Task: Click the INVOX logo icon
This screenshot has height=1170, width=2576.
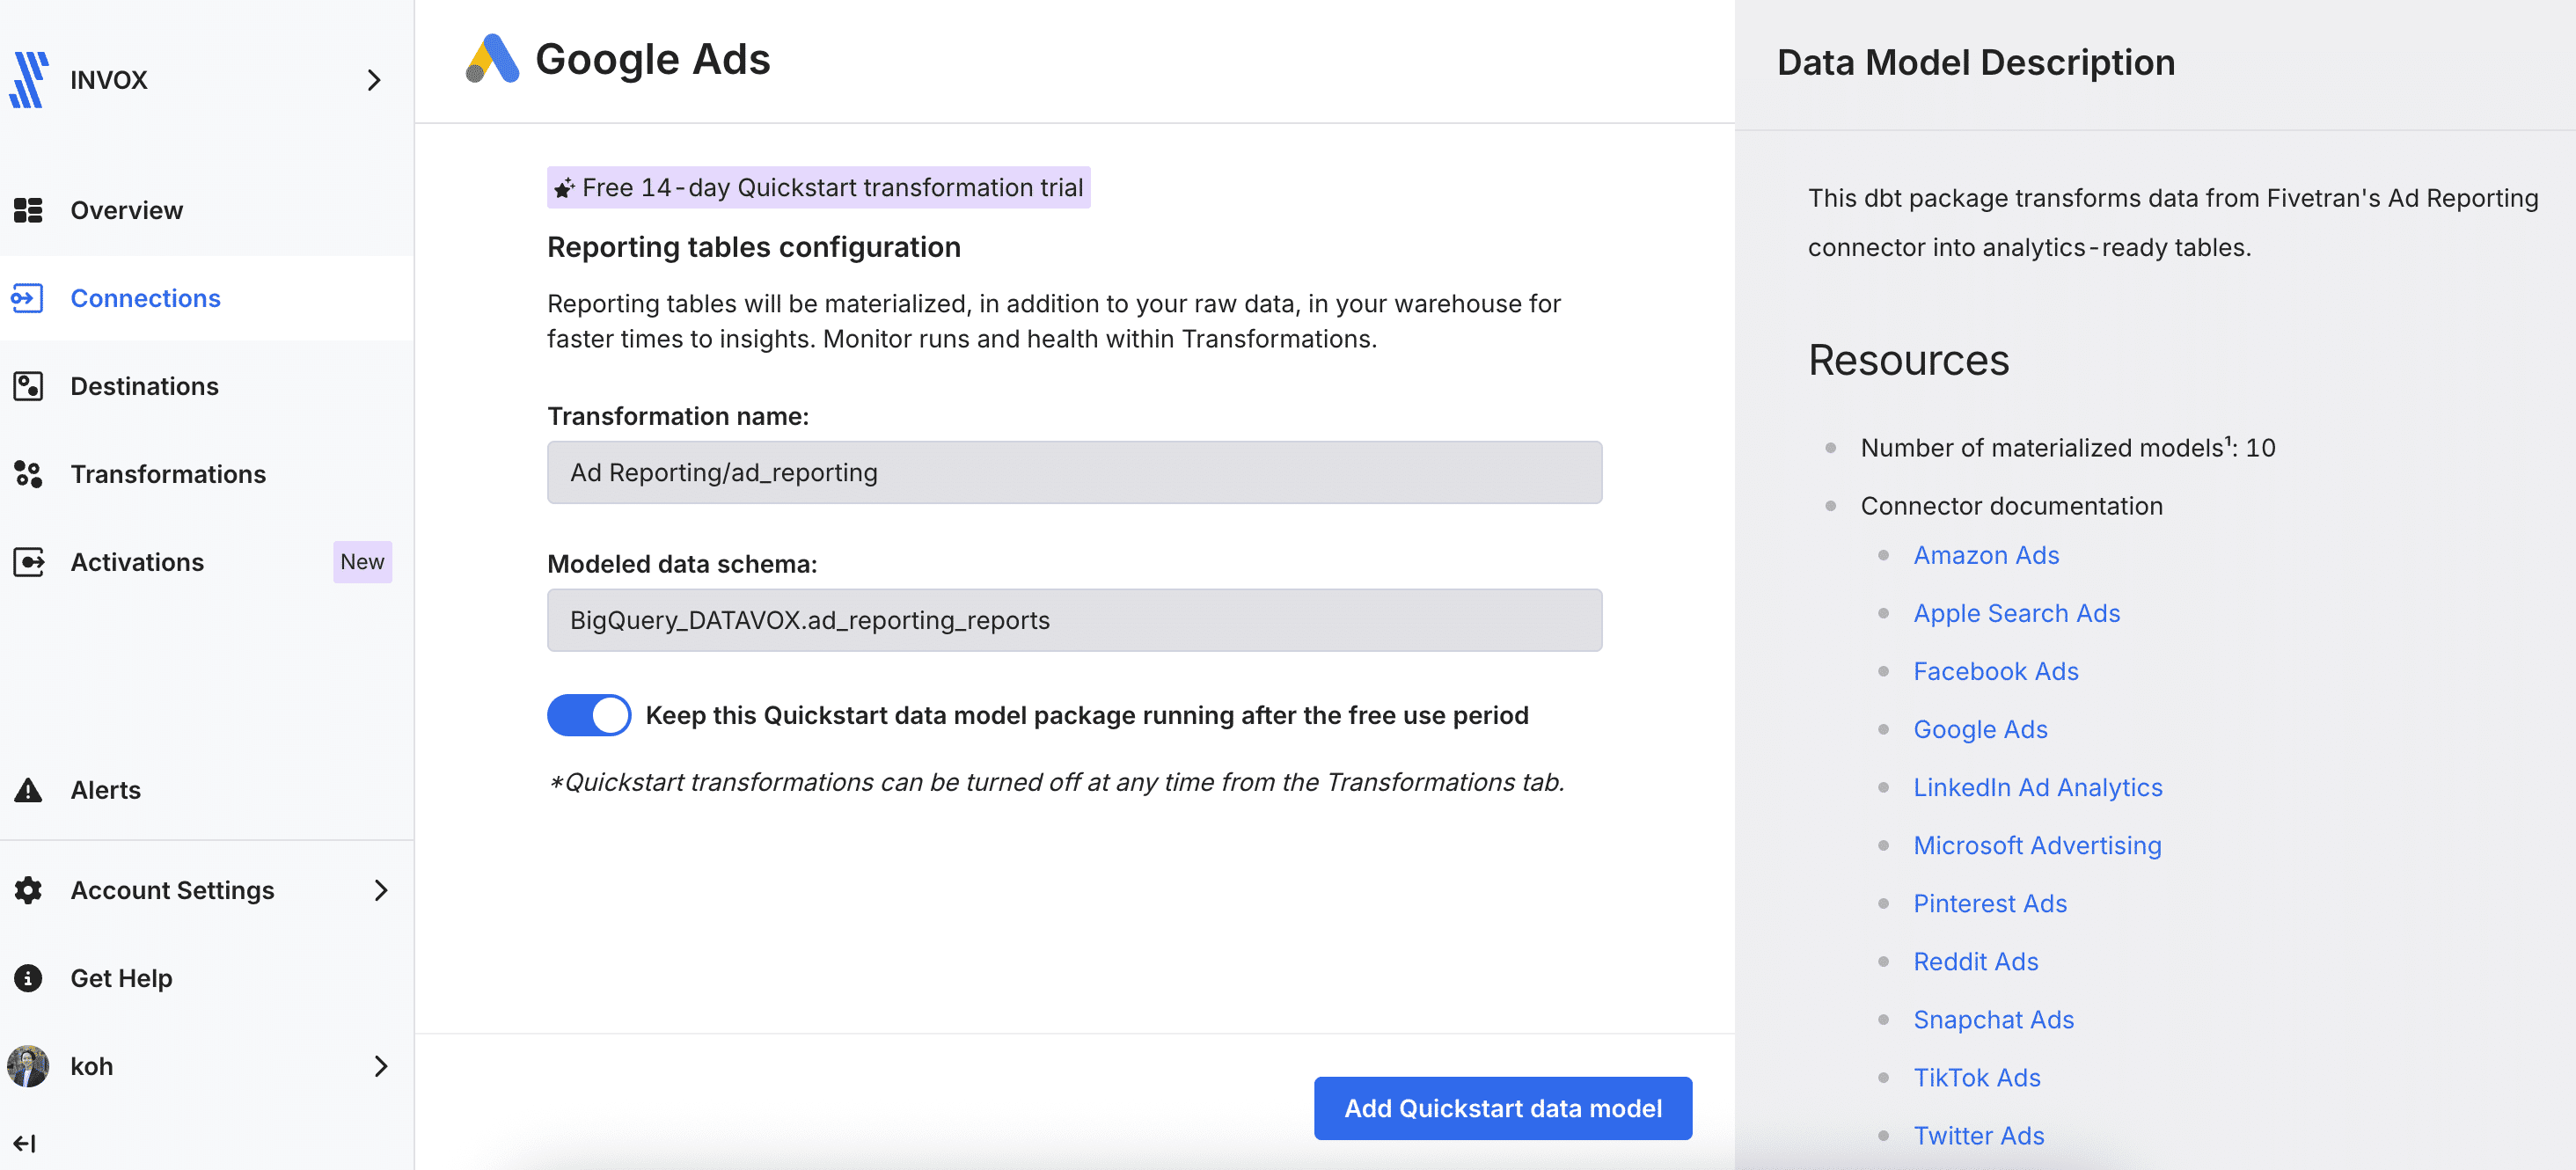Action: (29, 80)
